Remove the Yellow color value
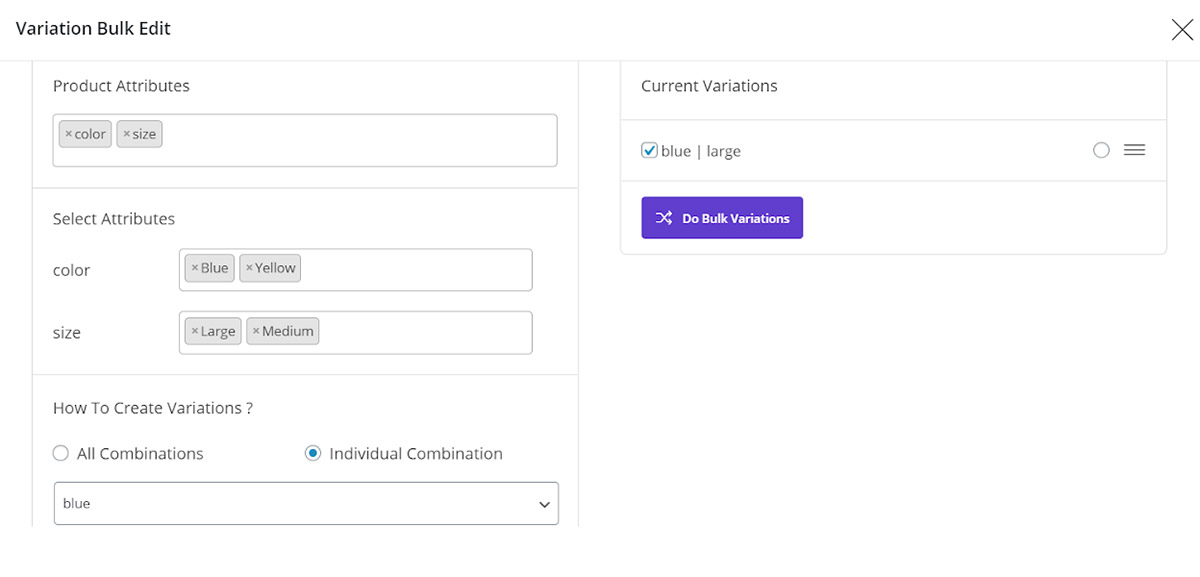This screenshot has width=1200, height=577. pyautogui.click(x=249, y=268)
